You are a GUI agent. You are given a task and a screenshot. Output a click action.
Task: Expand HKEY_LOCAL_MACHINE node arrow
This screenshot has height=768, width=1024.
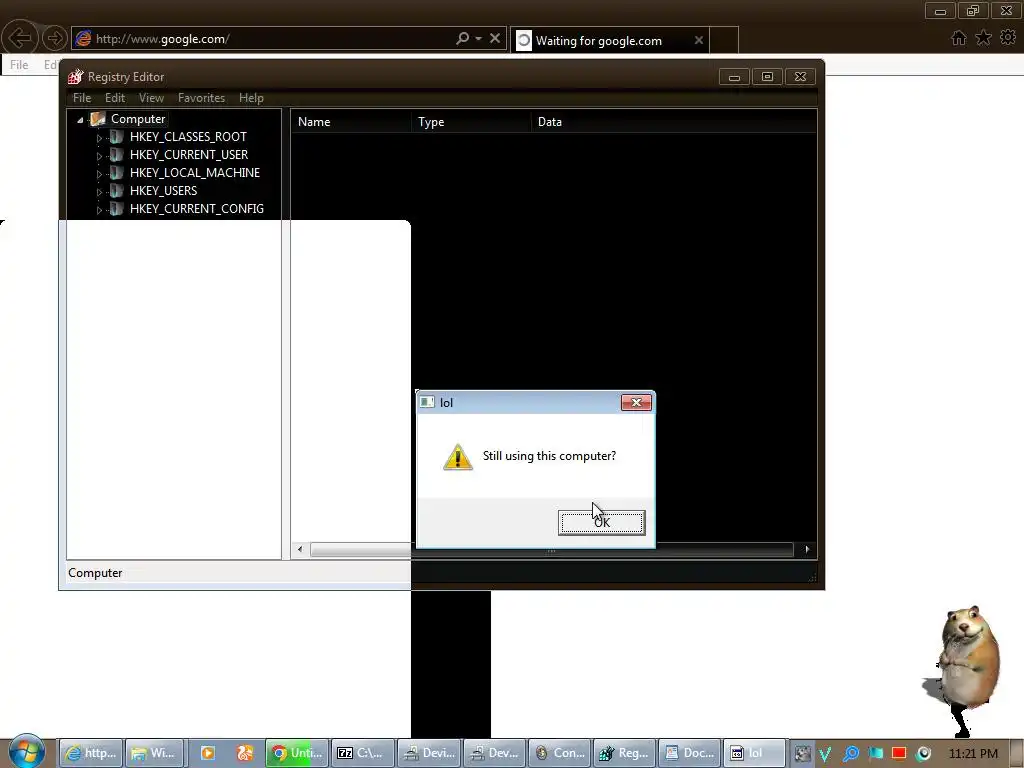coord(99,174)
